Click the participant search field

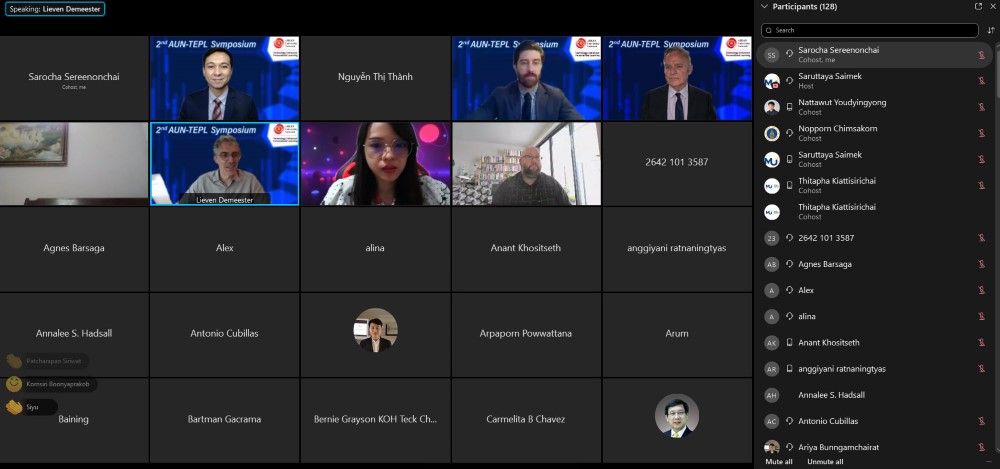click(869, 30)
